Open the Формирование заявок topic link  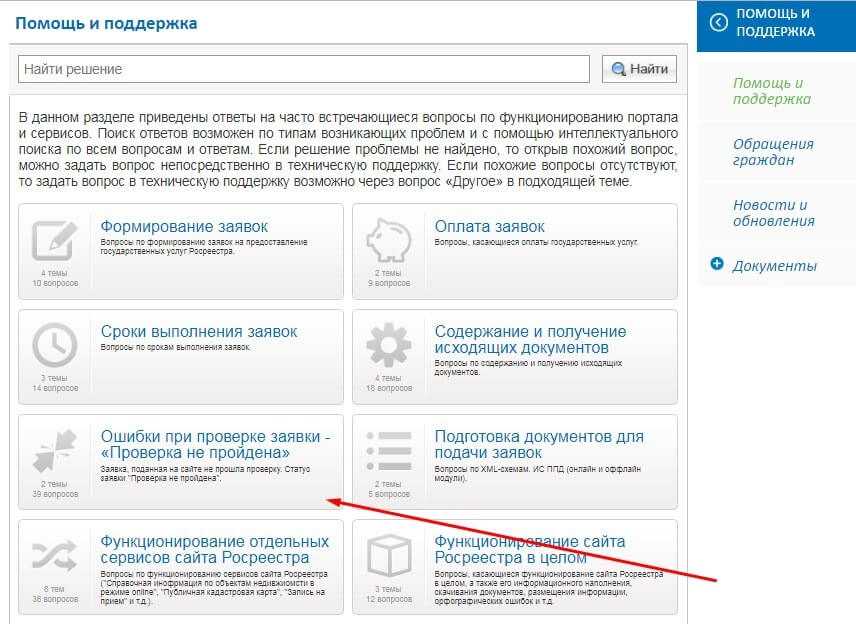tap(184, 226)
